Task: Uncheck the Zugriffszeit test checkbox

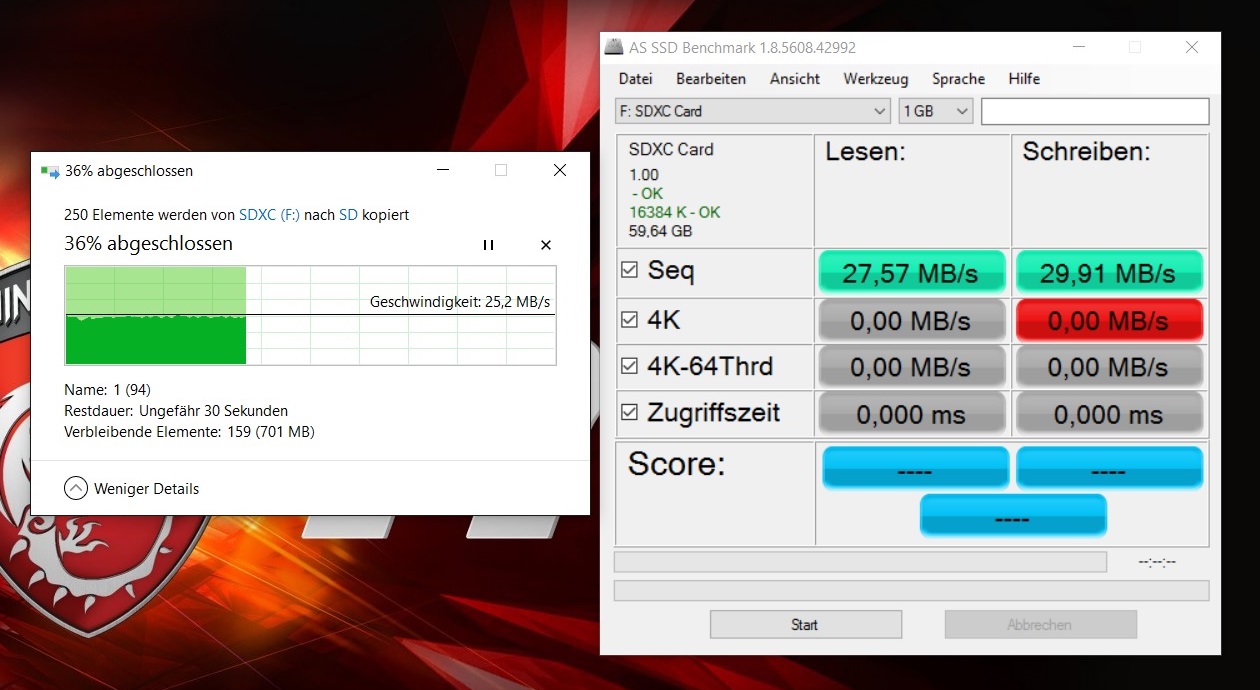Action: tap(629, 412)
